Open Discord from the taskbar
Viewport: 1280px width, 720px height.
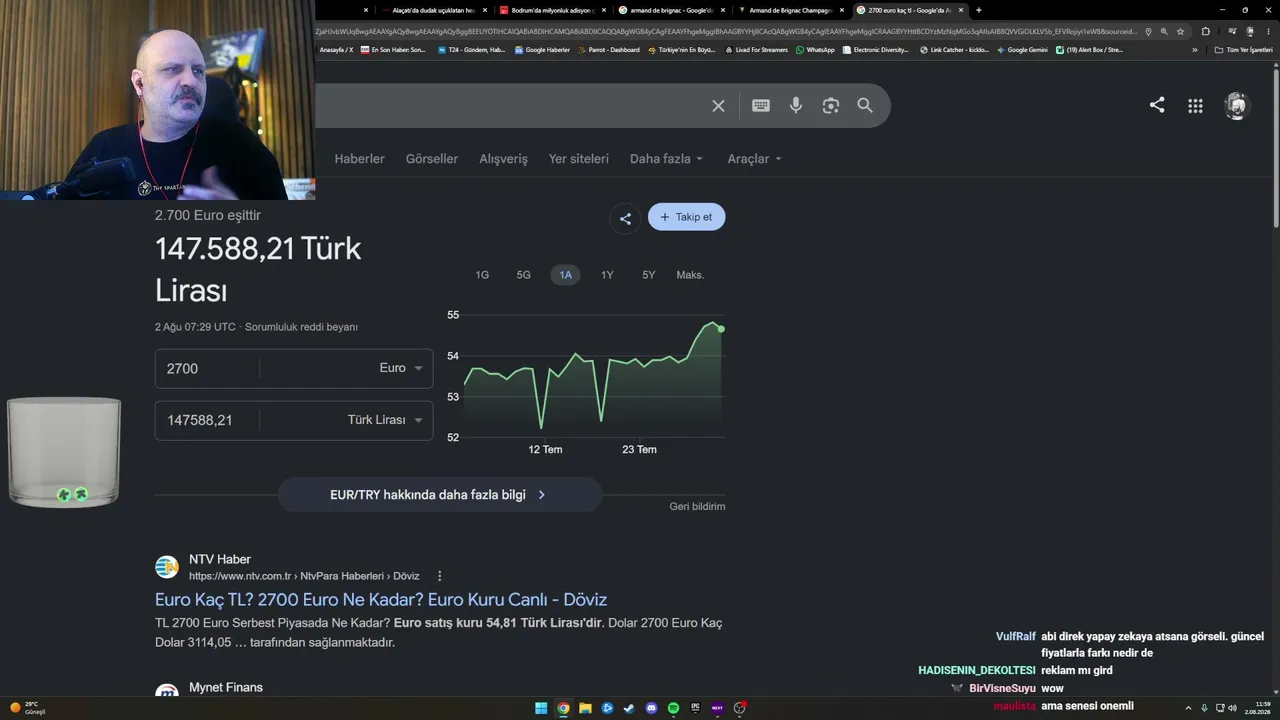(651, 708)
